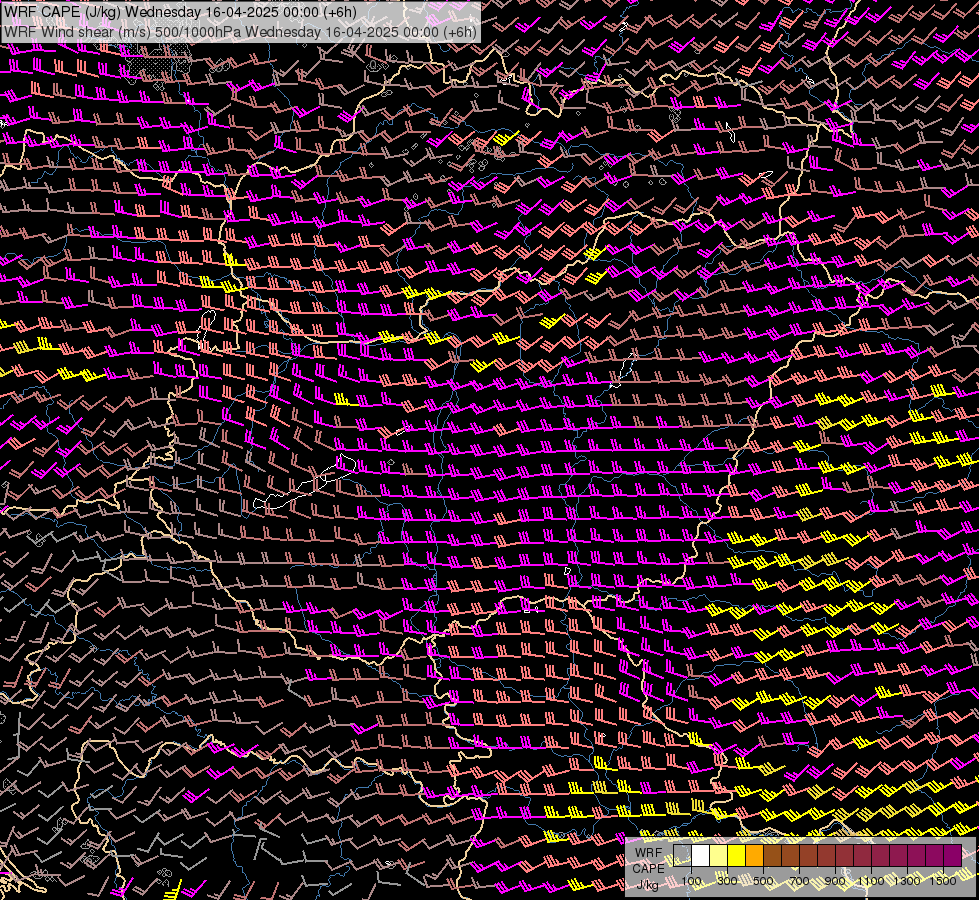Click the 1100 legend scale value
Viewport: 979px width, 900px height.
point(870,881)
